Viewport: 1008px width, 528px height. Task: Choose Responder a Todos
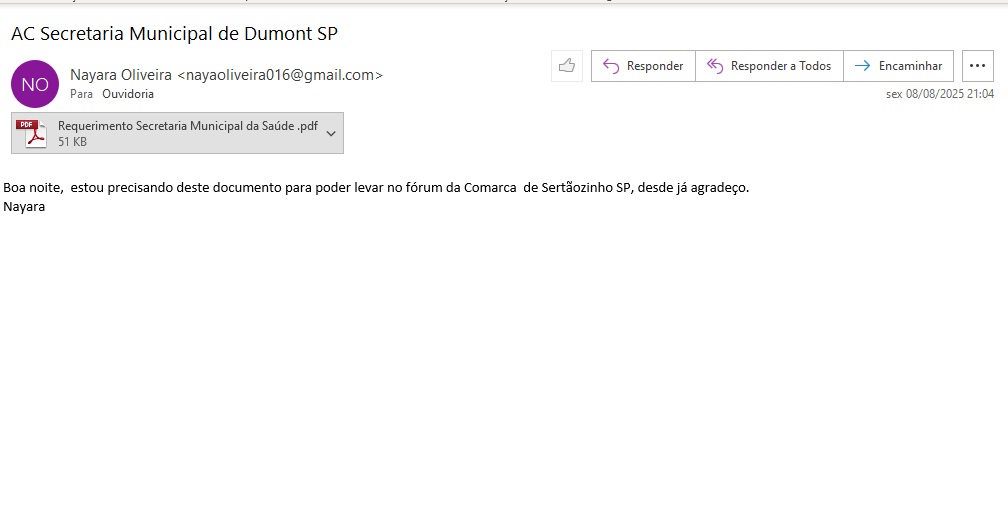[x=780, y=66]
